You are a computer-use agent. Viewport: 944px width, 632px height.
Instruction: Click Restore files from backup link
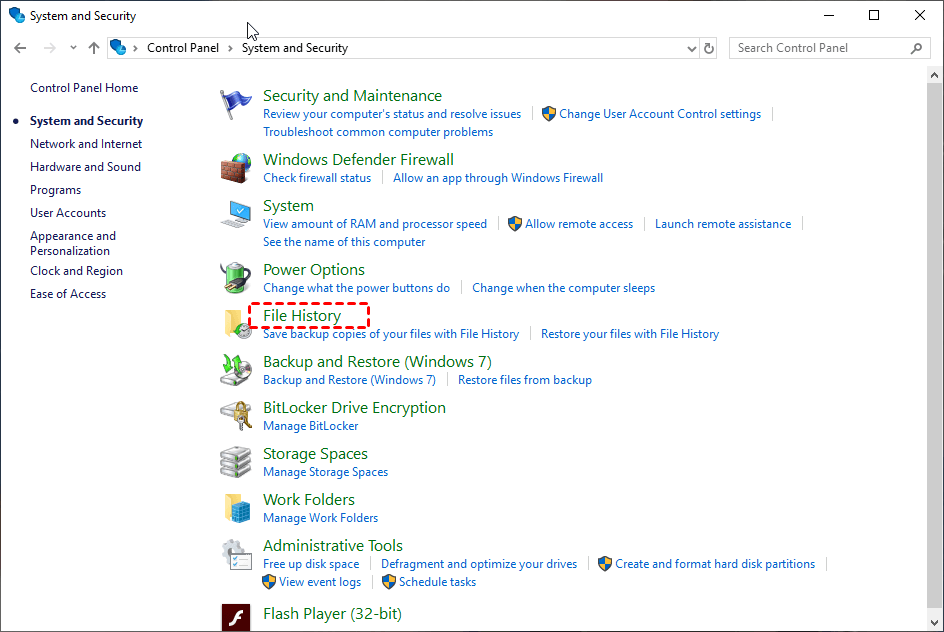(x=525, y=380)
